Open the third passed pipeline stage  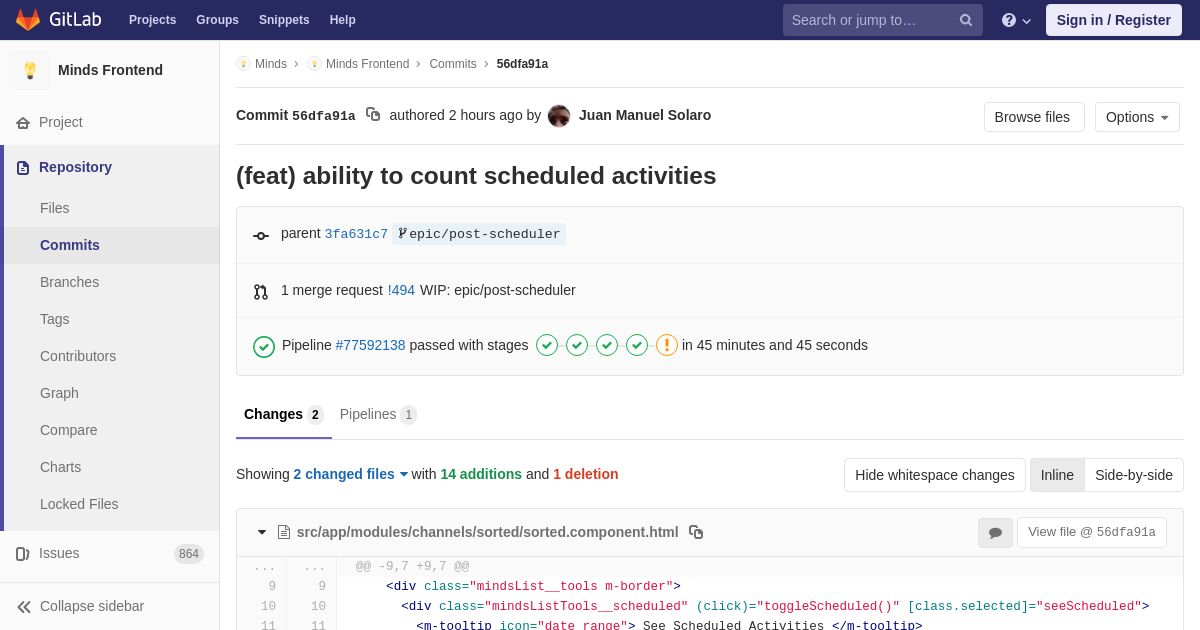tap(607, 345)
